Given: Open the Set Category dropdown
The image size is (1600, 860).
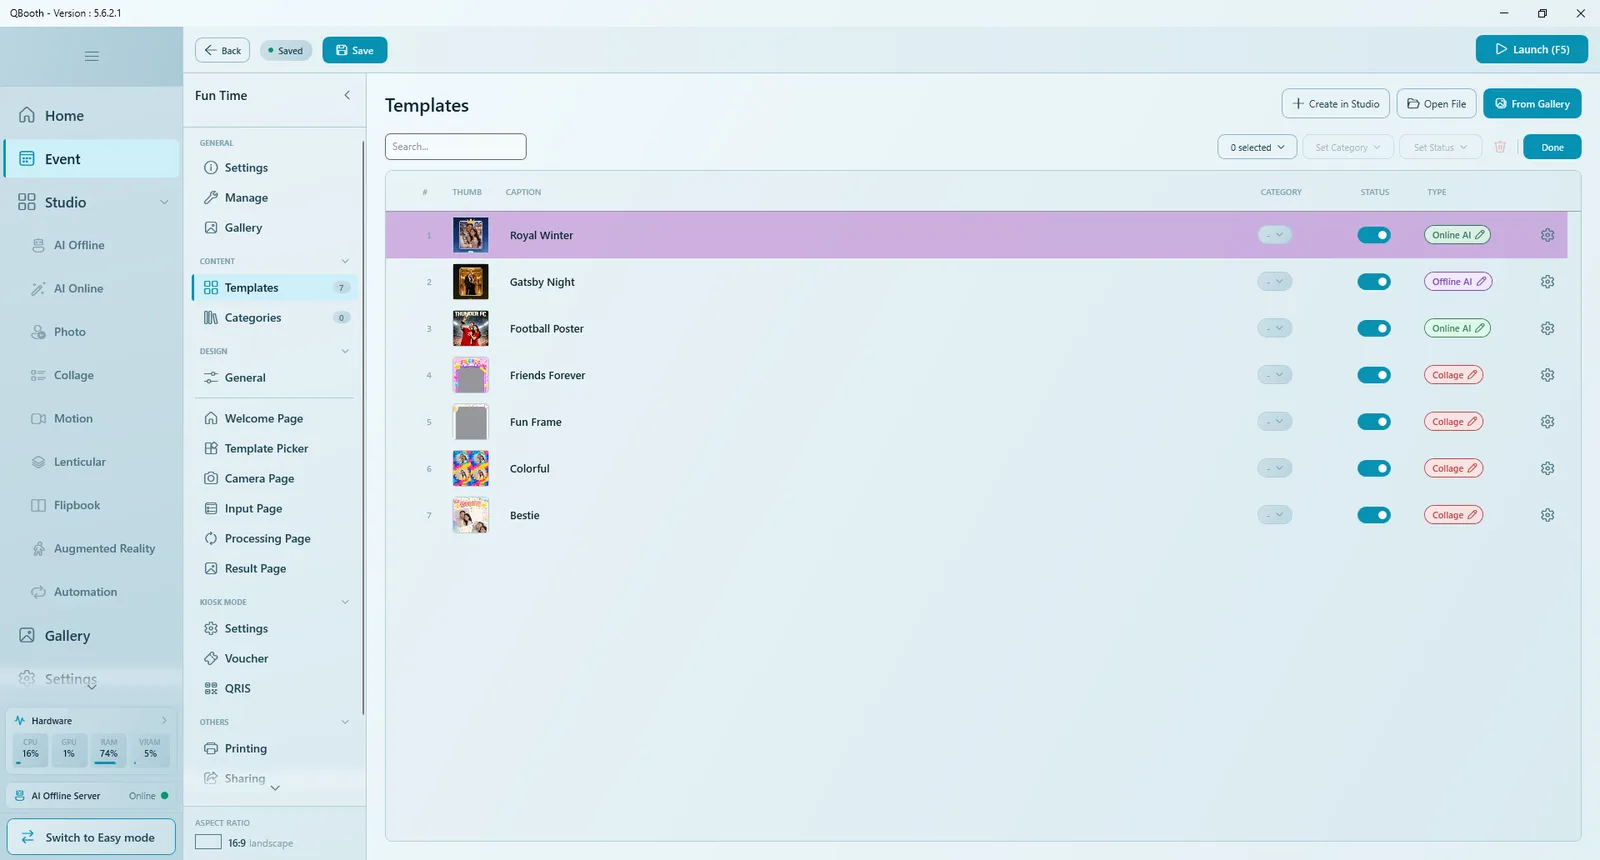Looking at the screenshot, I should [x=1347, y=147].
